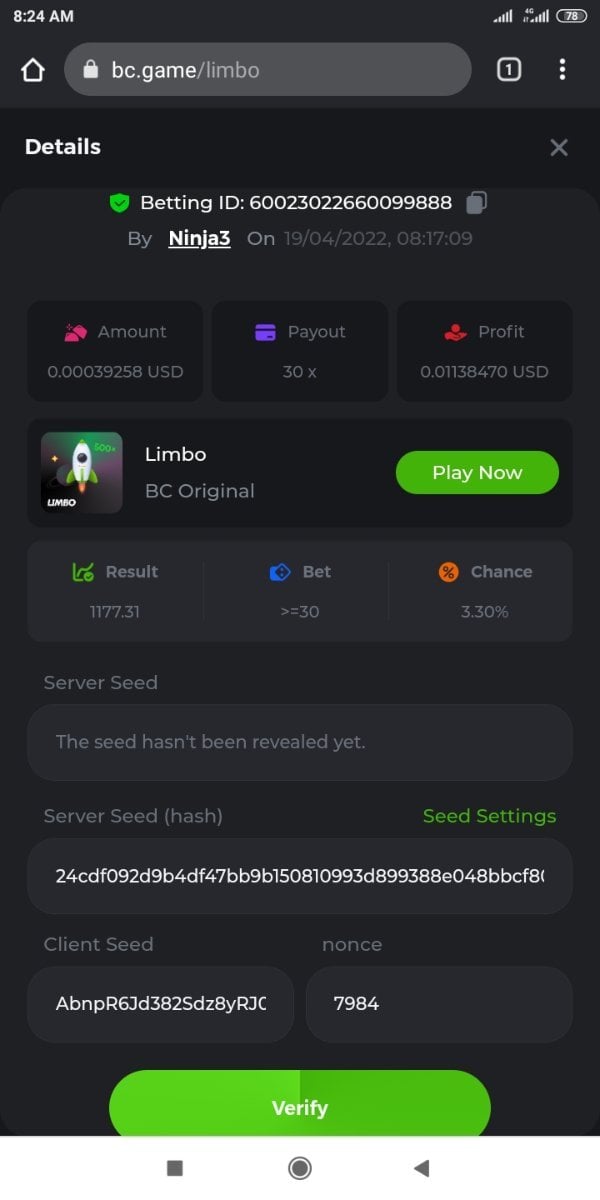Tap the browser address bar
Image resolution: width=600 pixels, height=1200 pixels.
click(x=280, y=70)
